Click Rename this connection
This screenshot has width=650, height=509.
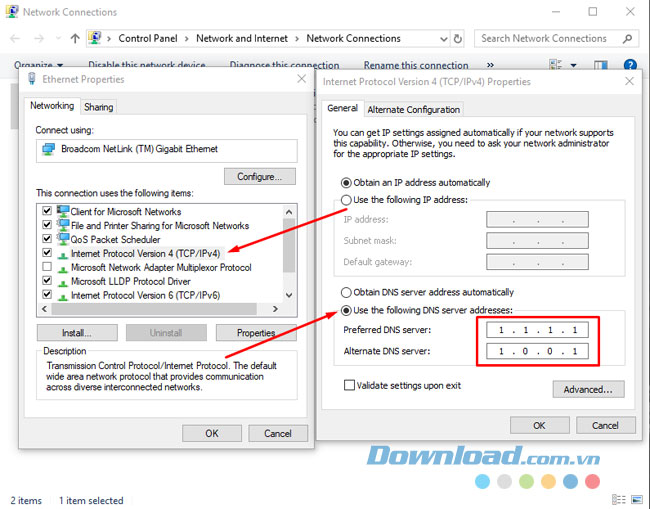(x=416, y=65)
